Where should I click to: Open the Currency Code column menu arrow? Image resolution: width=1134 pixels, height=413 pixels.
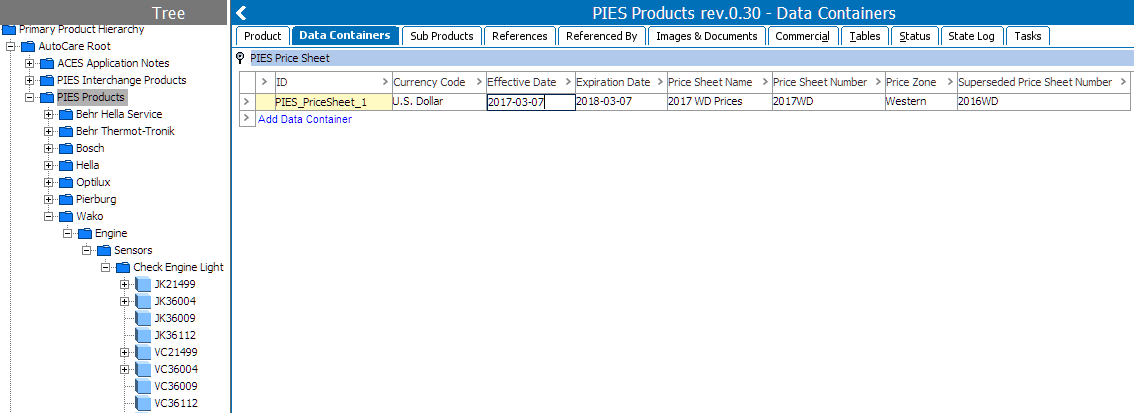coord(478,82)
